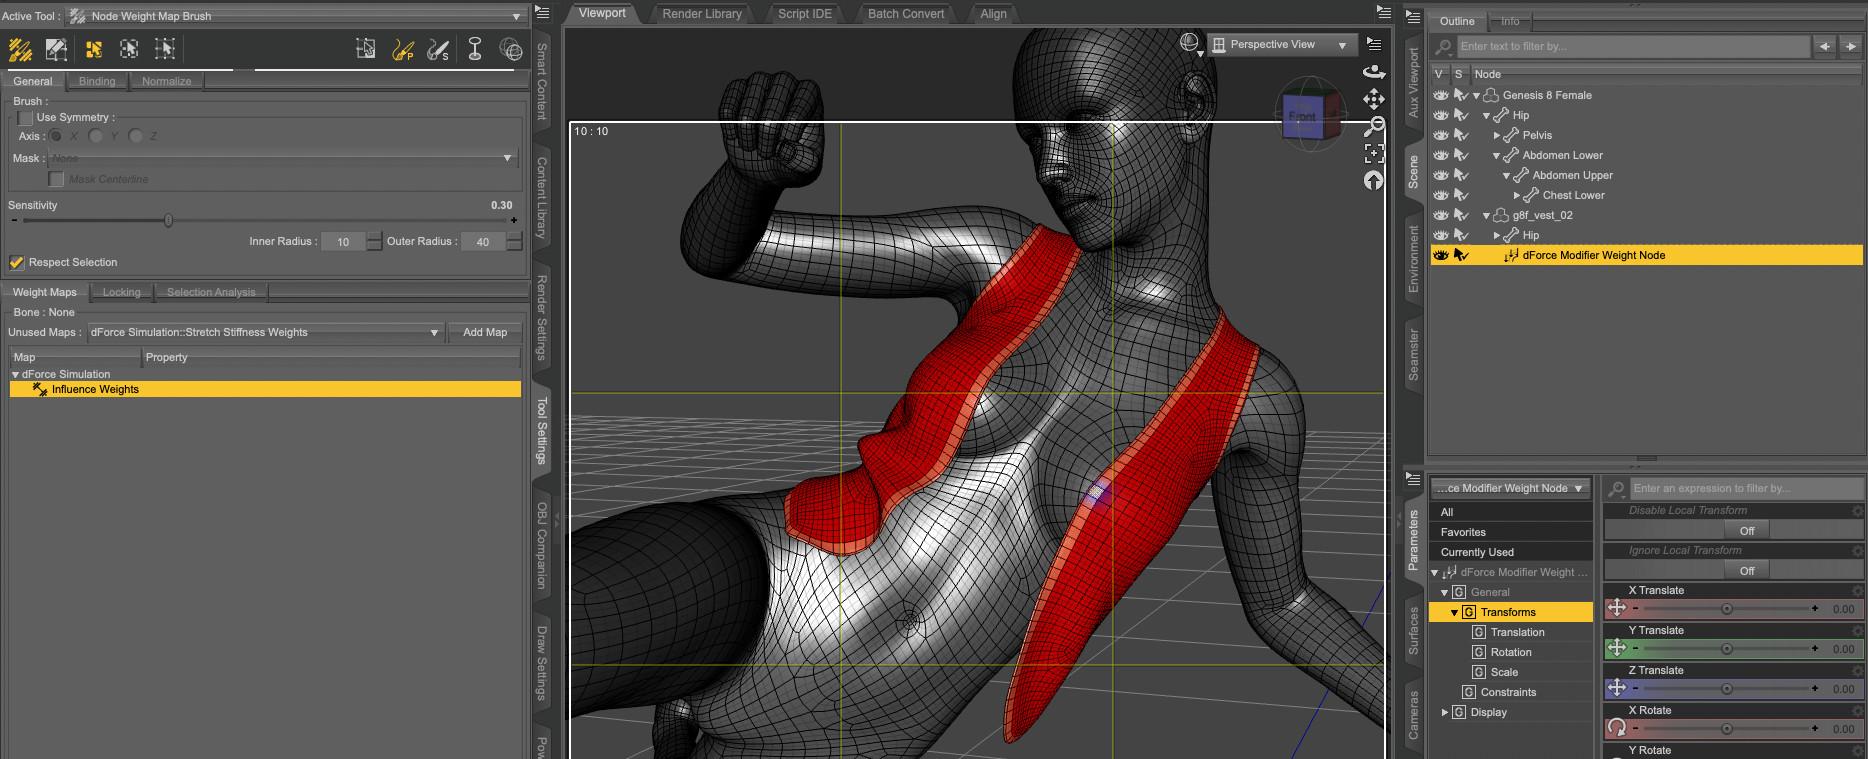Click the X Rotate circular arrow icon
Screen dimensions: 1868x759
tap(1616, 728)
